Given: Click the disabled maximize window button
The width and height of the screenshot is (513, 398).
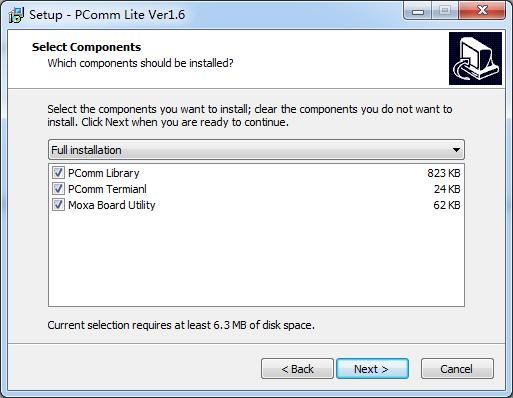Looking at the screenshot, I should coord(445,11).
